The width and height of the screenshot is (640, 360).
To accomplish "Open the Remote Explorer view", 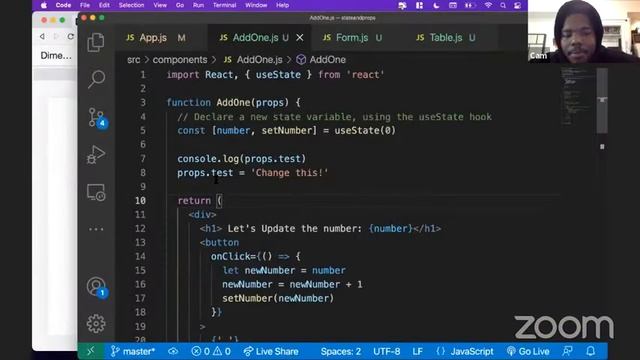I will pos(96,192).
